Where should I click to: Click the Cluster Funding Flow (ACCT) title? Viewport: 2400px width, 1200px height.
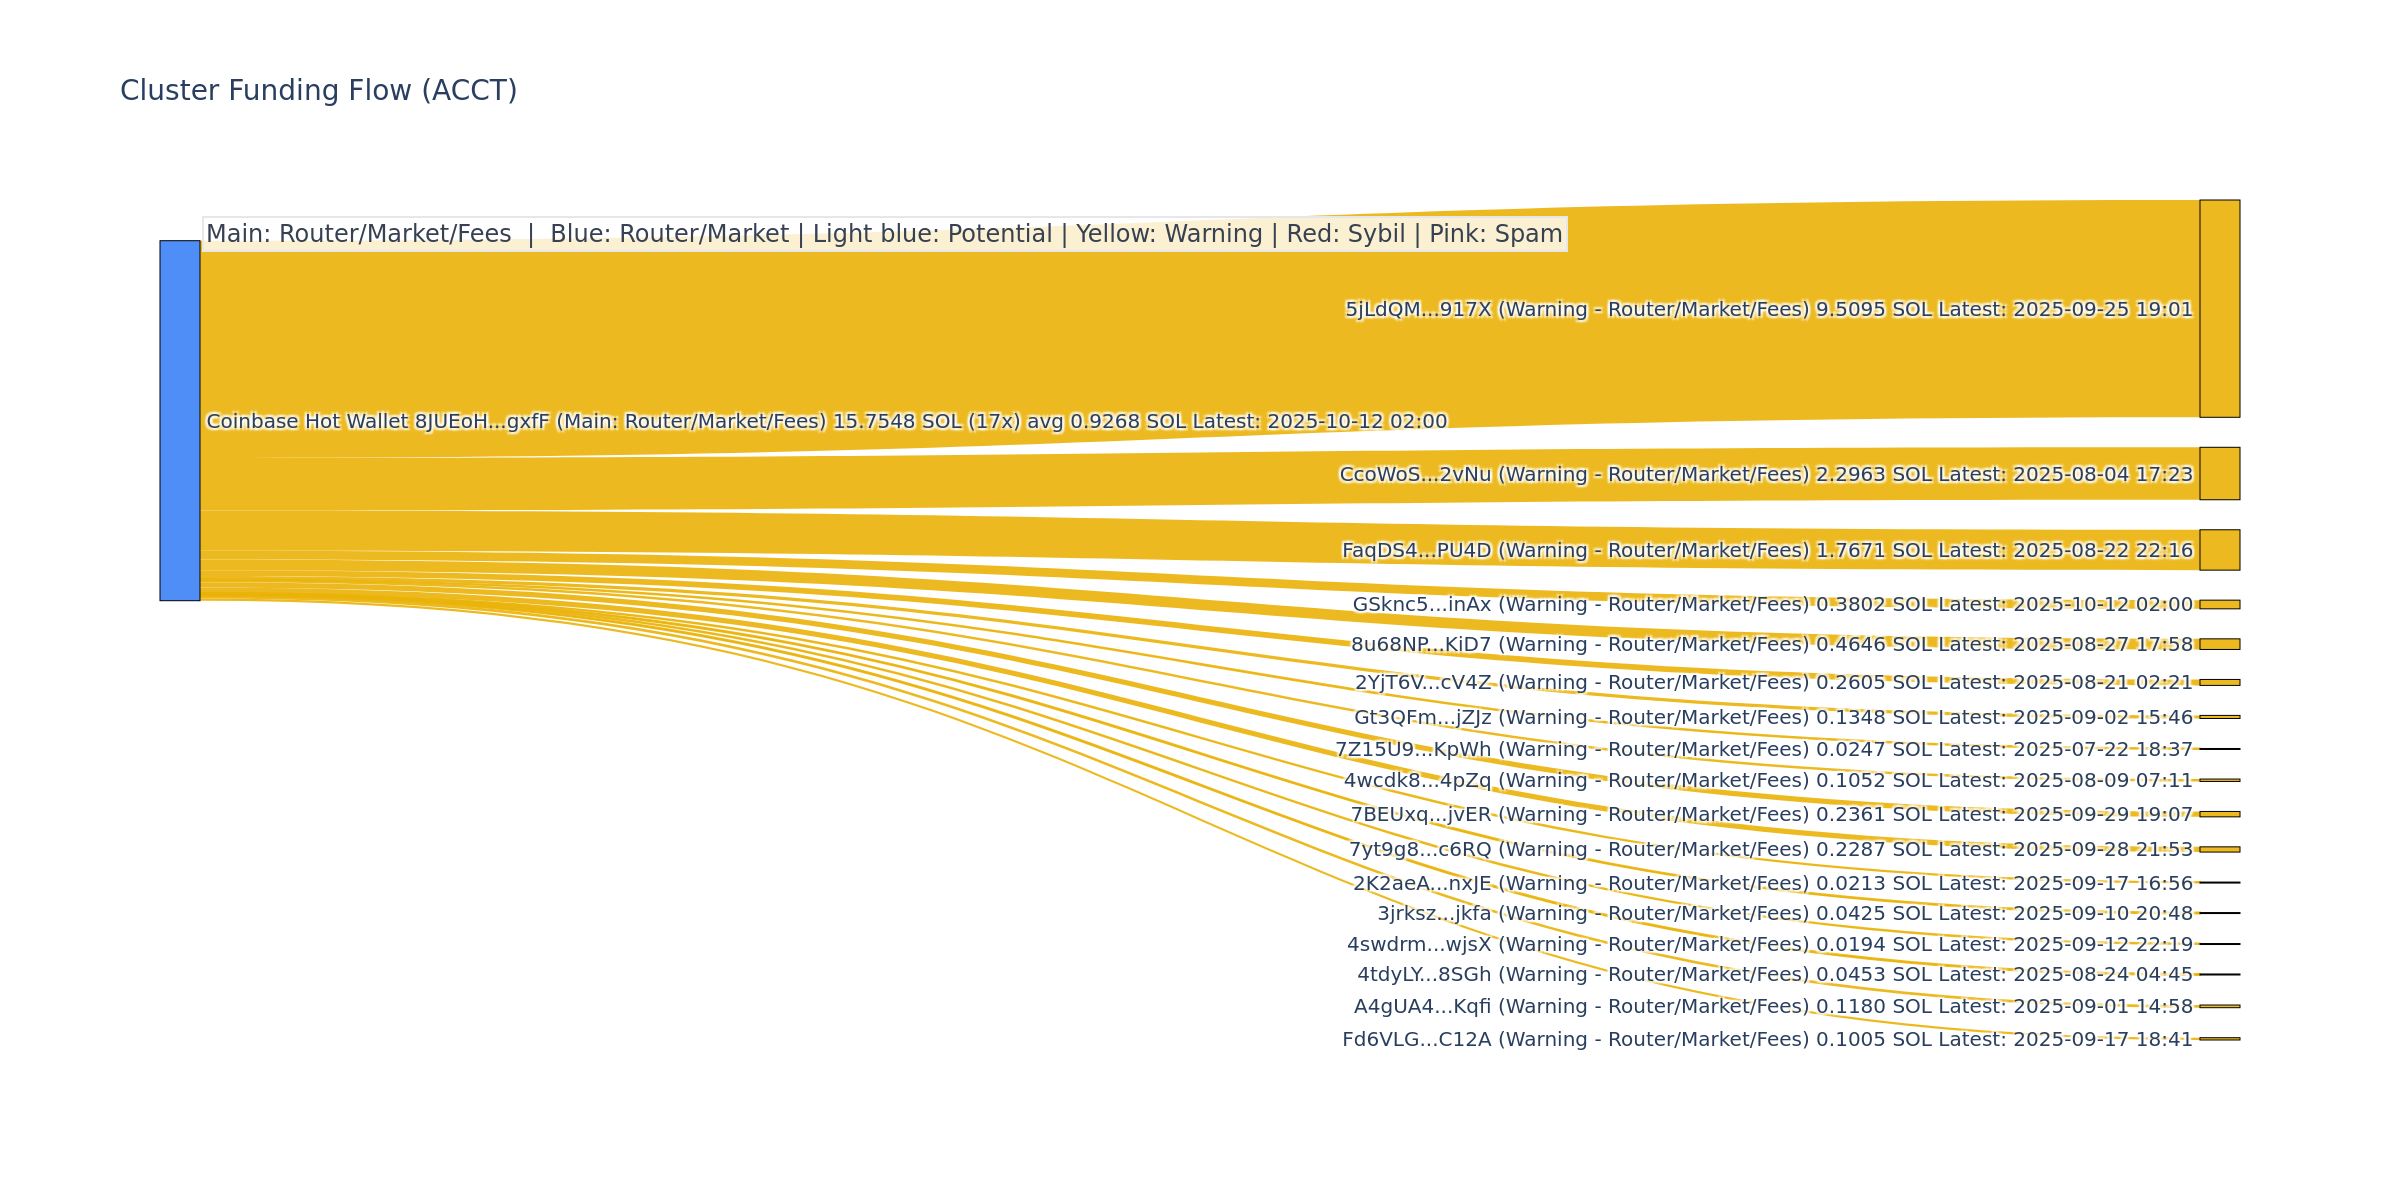[x=318, y=90]
